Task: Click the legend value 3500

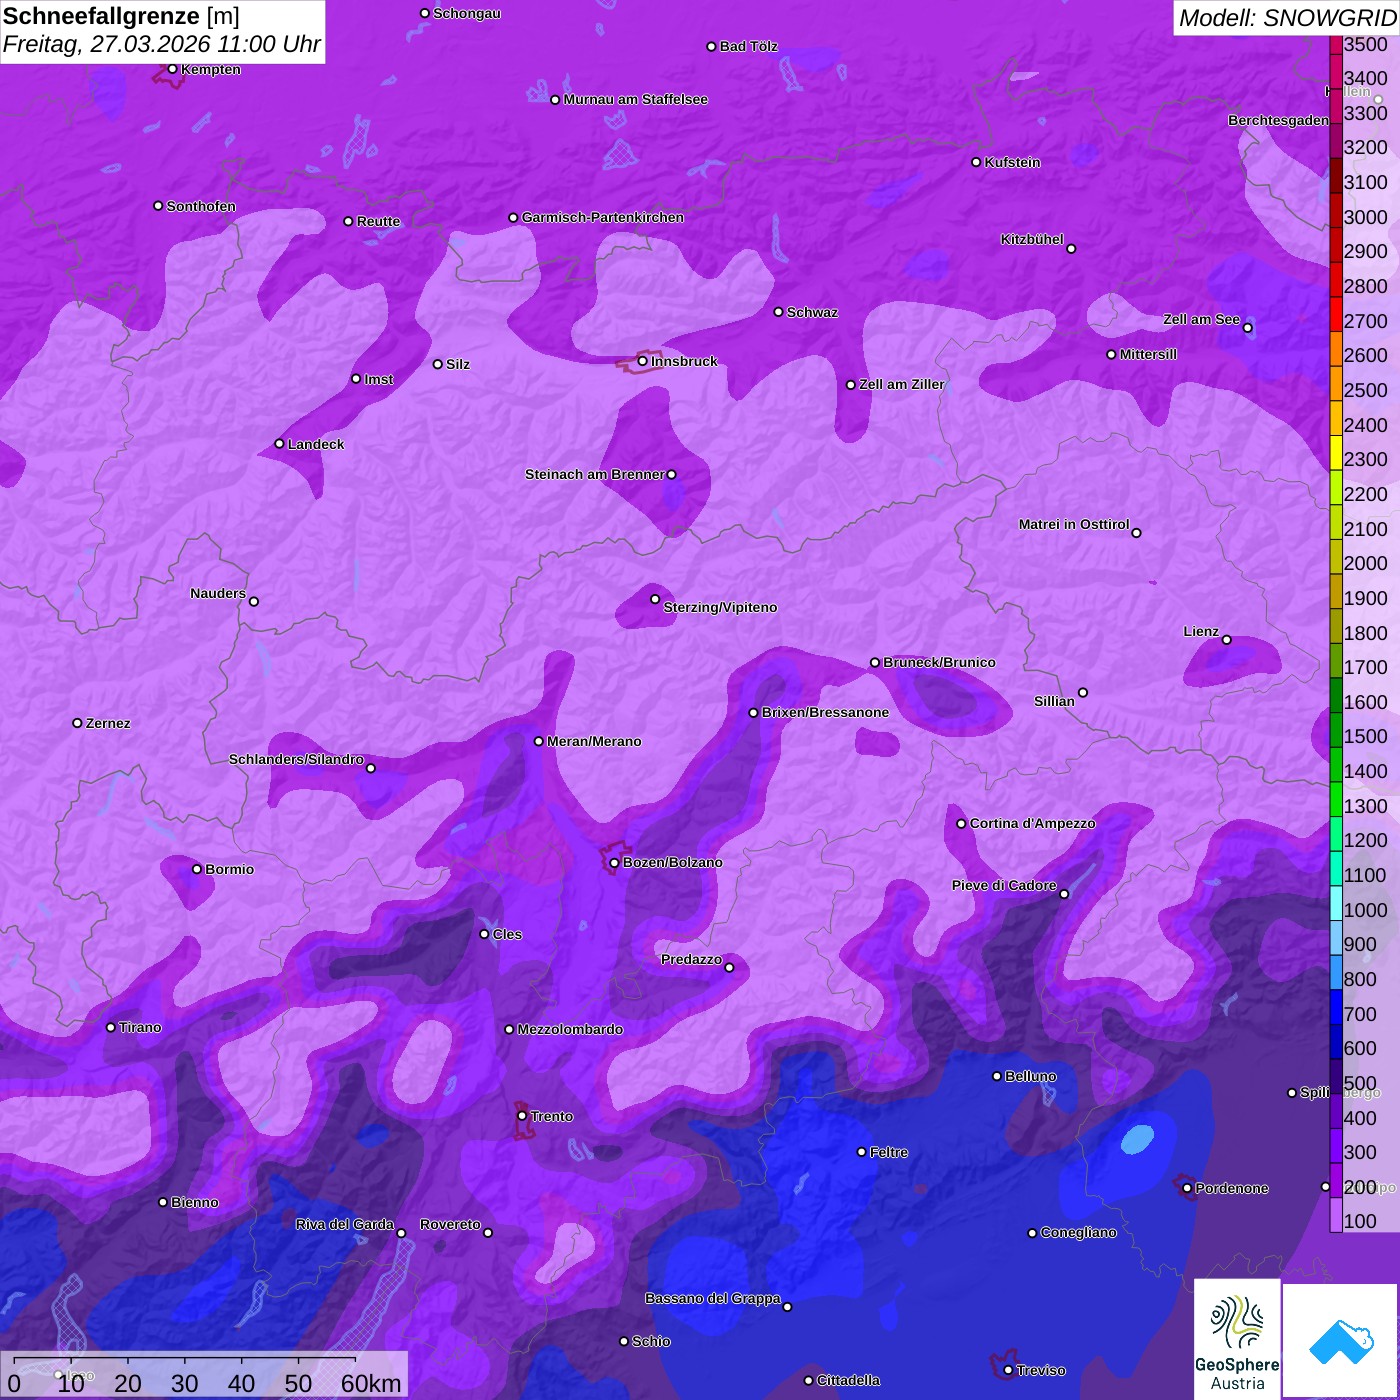Action: pos(1366,44)
